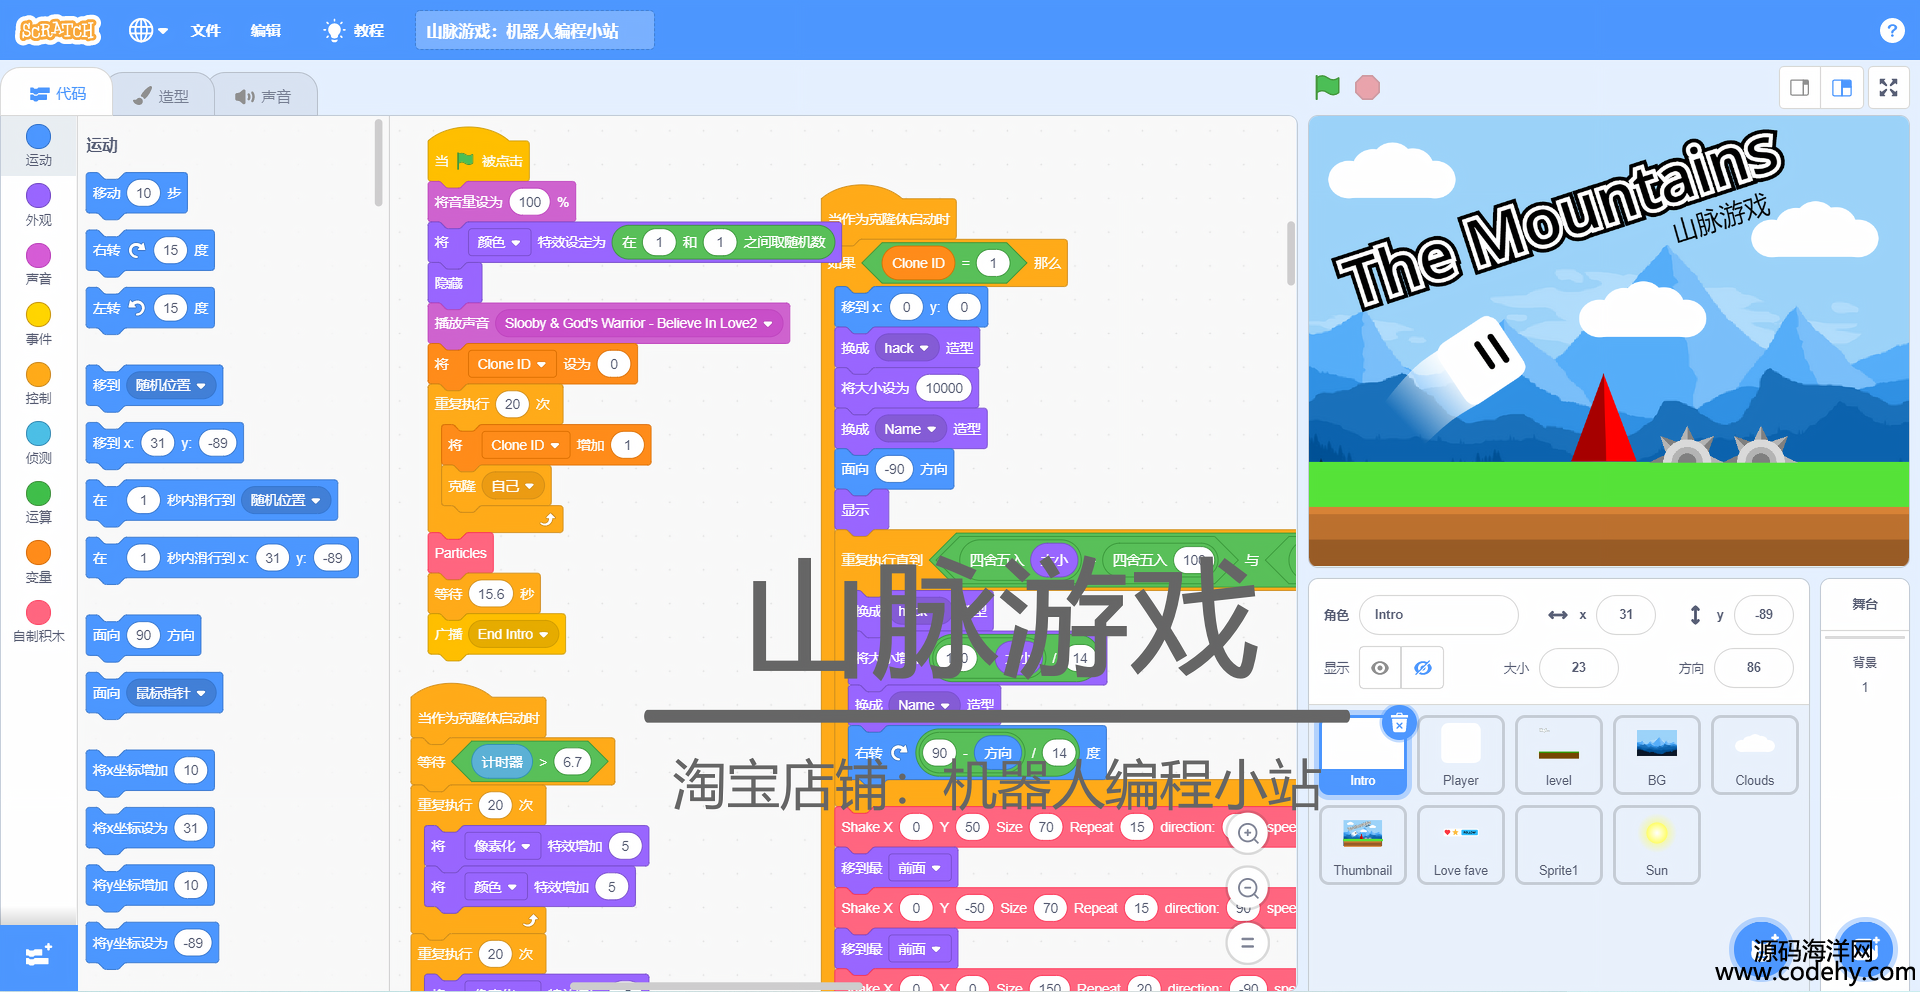Open End Intro broadcast dropdown

click(x=512, y=634)
